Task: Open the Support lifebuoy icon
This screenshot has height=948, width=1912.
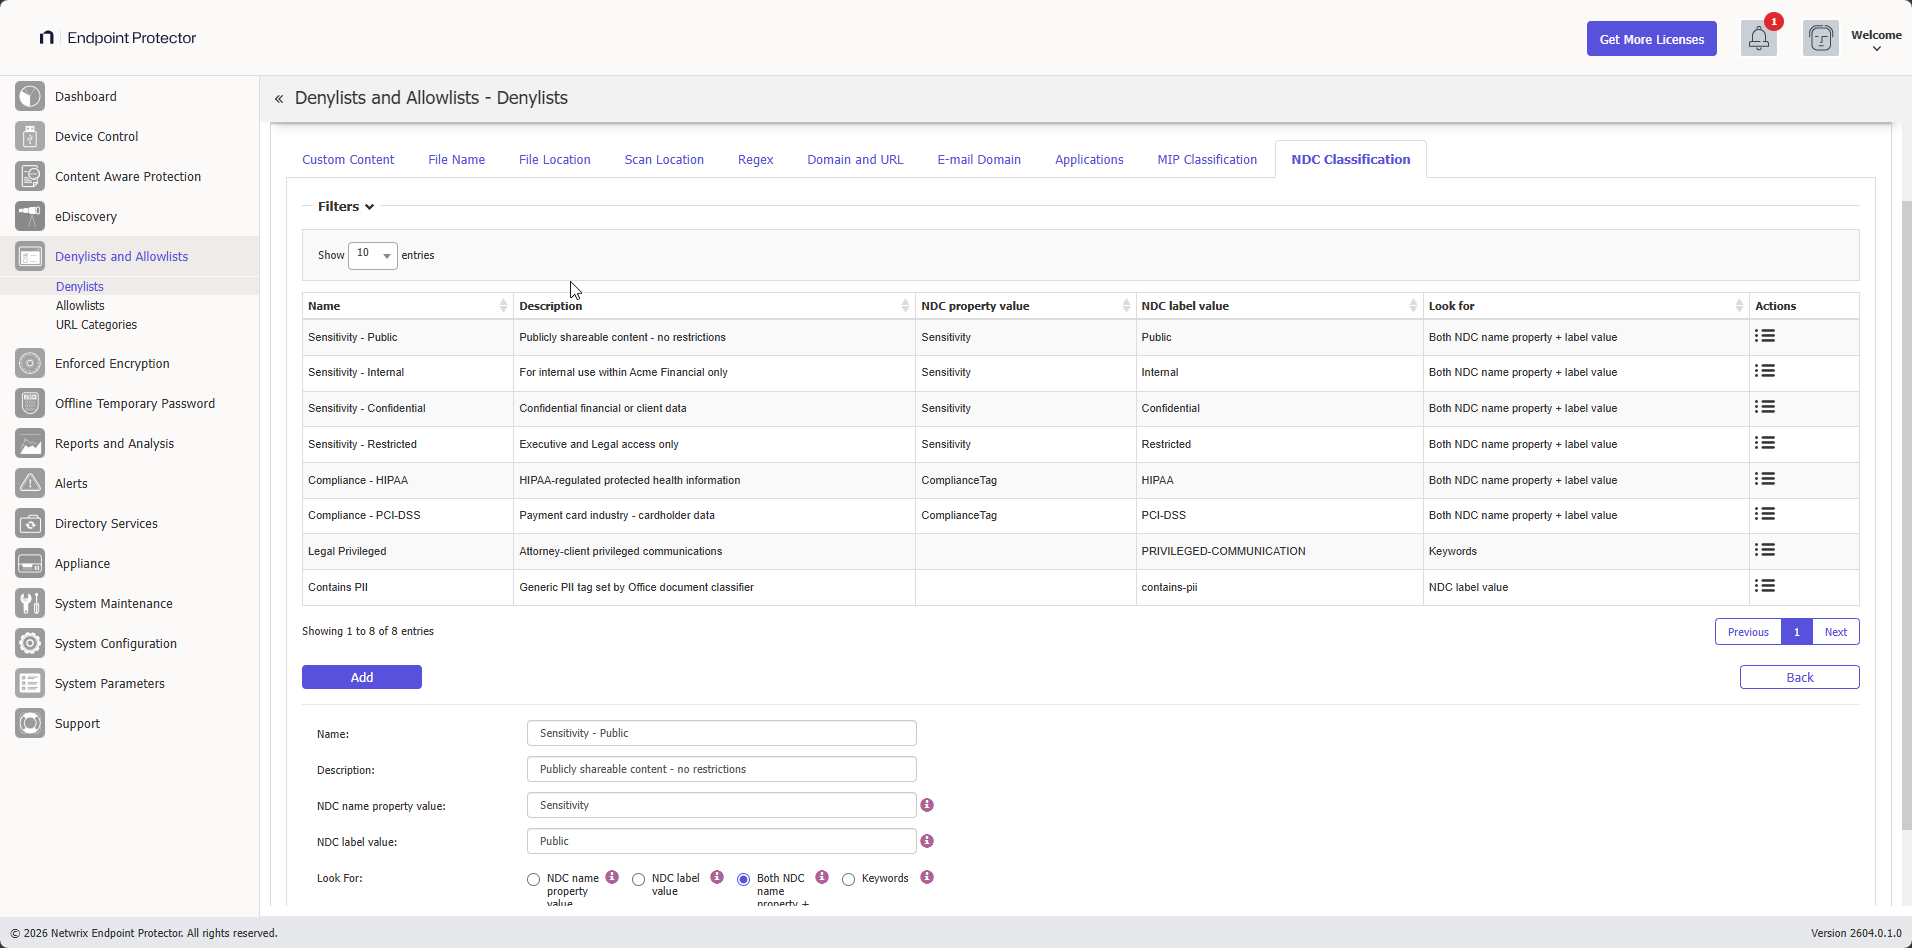Action: click(30, 723)
